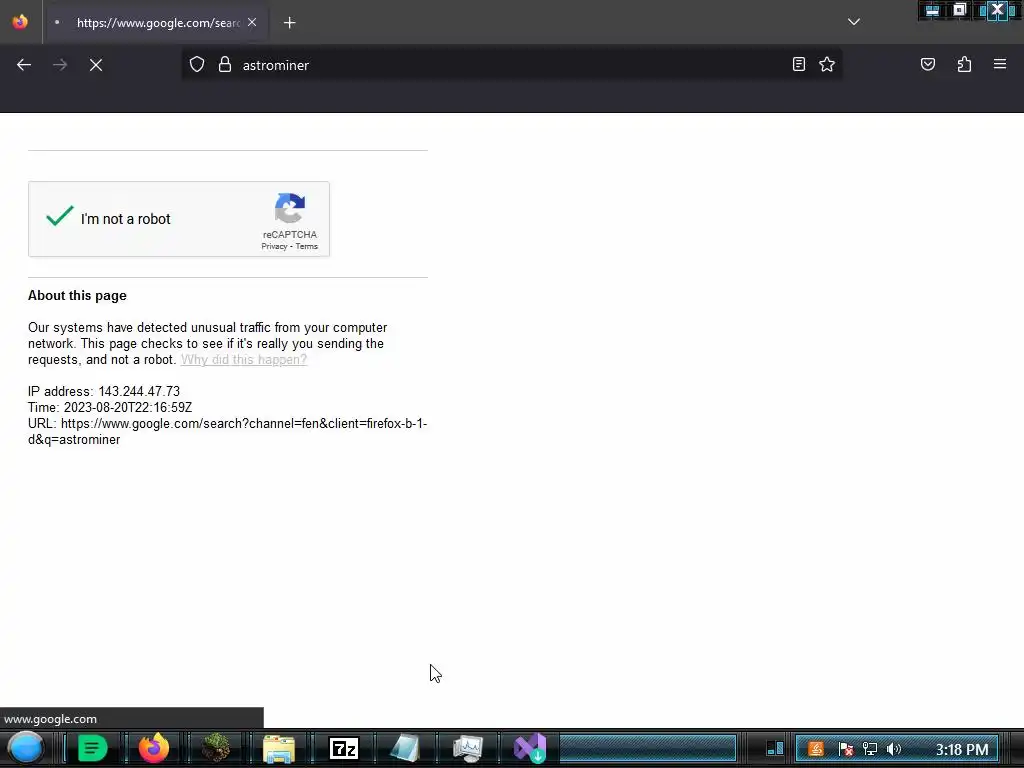Click the About this page heading
The height and width of the screenshot is (768, 1024).
point(77,295)
